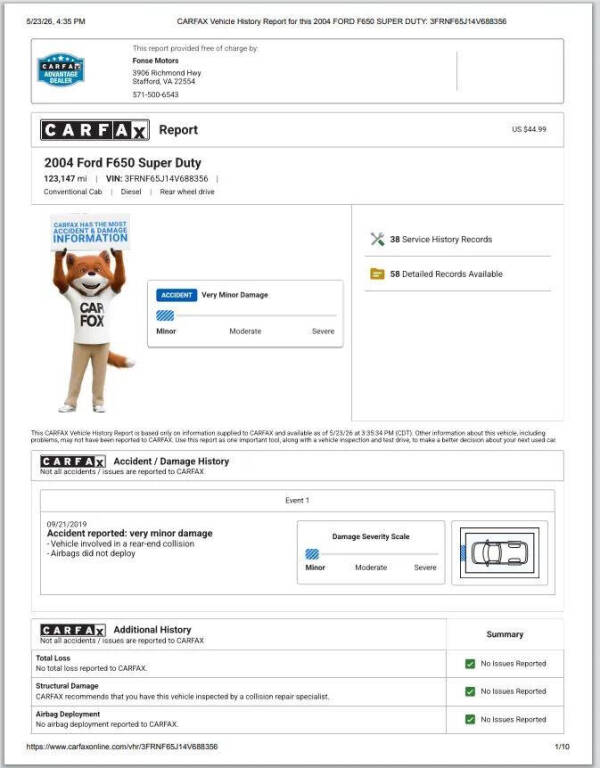Click the carfaxonline.com URL in footer
The width and height of the screenshot is (600, 768).
point(122,747)
